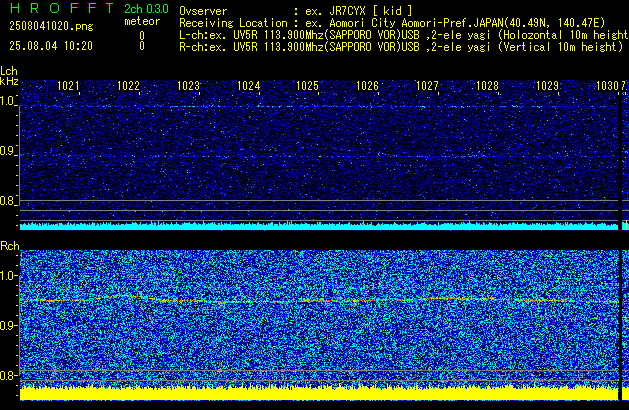The height and width of the screenshot is (410, 629).
Task: Click the Rch 1.0 kHz axis label
Action: (x=9, y=276)
